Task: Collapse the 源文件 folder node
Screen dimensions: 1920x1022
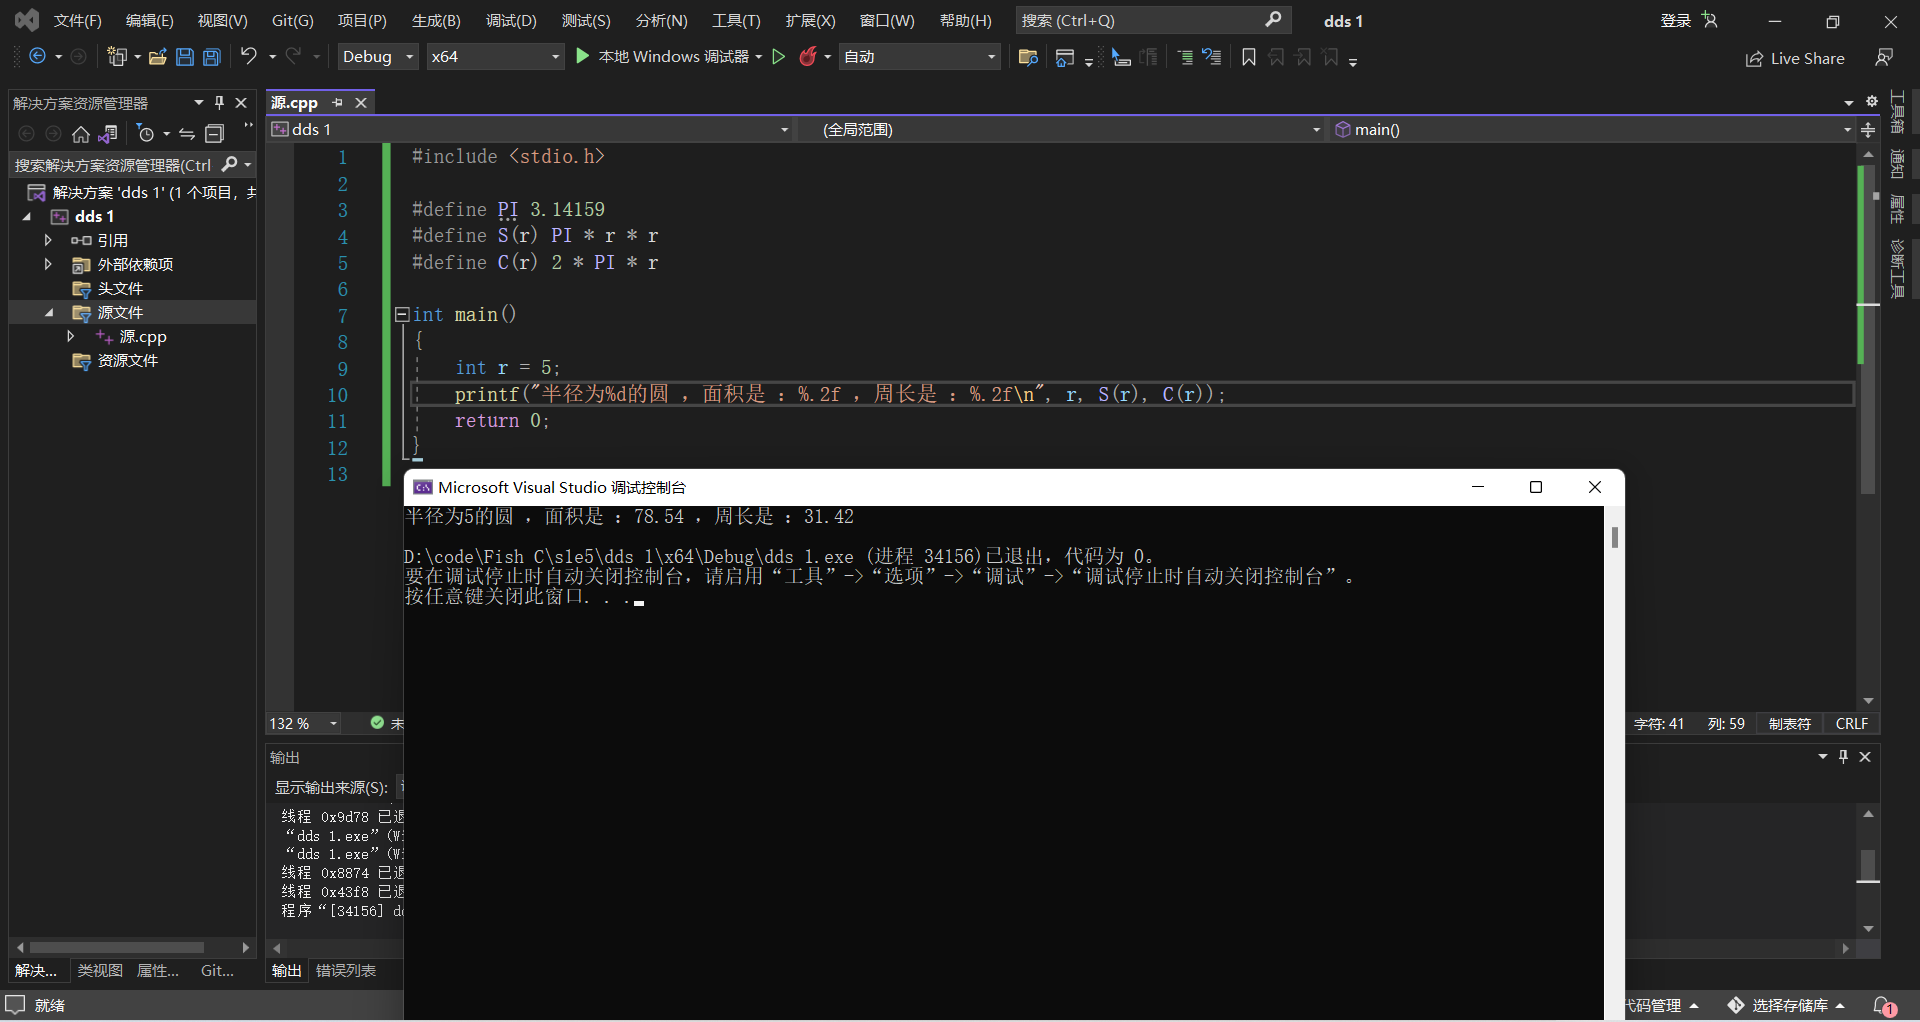Action: [x=48, y=313]
